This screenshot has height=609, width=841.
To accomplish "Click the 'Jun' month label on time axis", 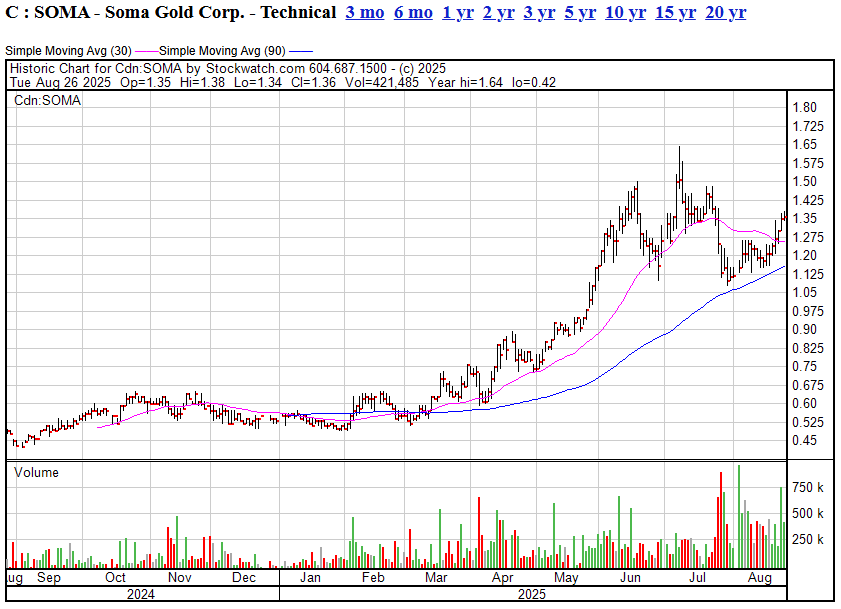I will 630,578.
